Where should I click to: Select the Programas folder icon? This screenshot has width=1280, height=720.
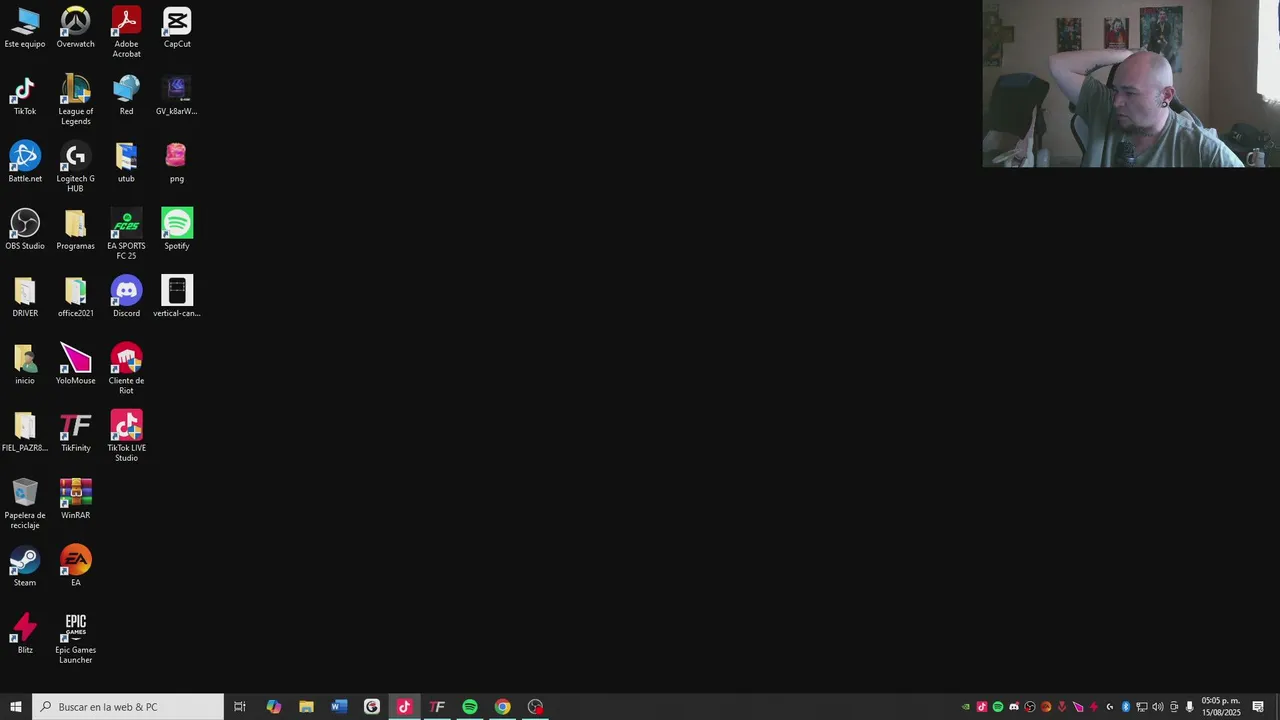[75, 230]
